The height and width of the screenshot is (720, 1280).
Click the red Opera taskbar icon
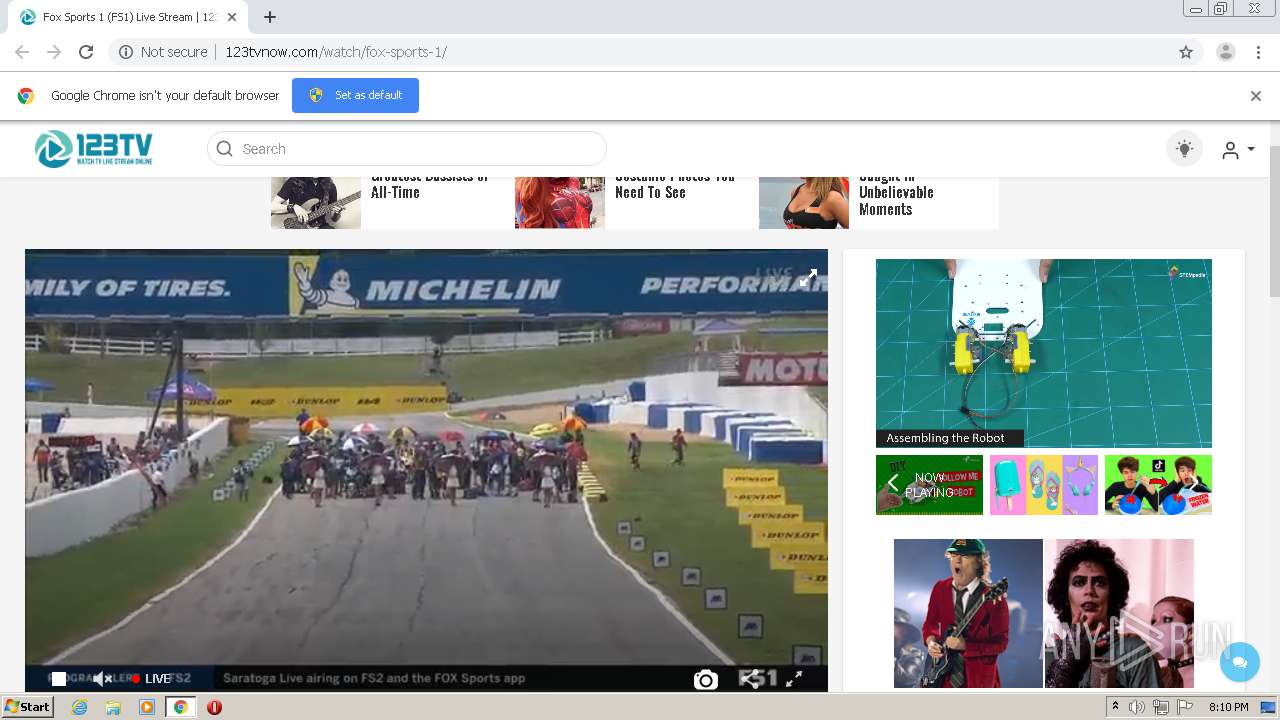click(214, 707)
